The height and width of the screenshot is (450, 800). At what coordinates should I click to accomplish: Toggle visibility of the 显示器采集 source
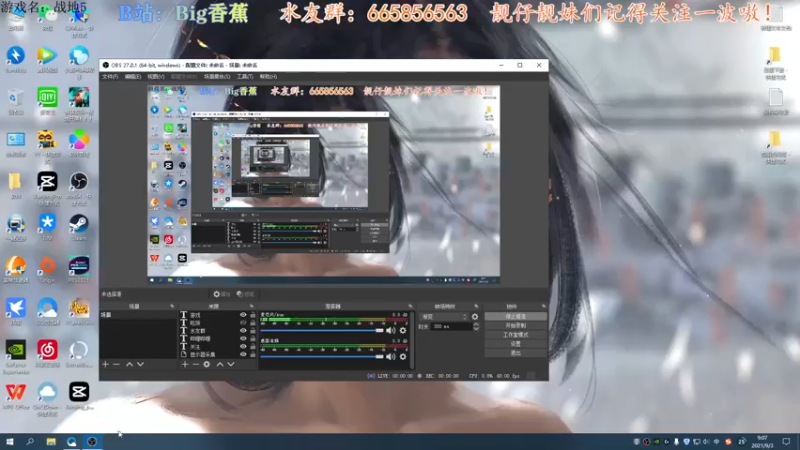(243, 354)
